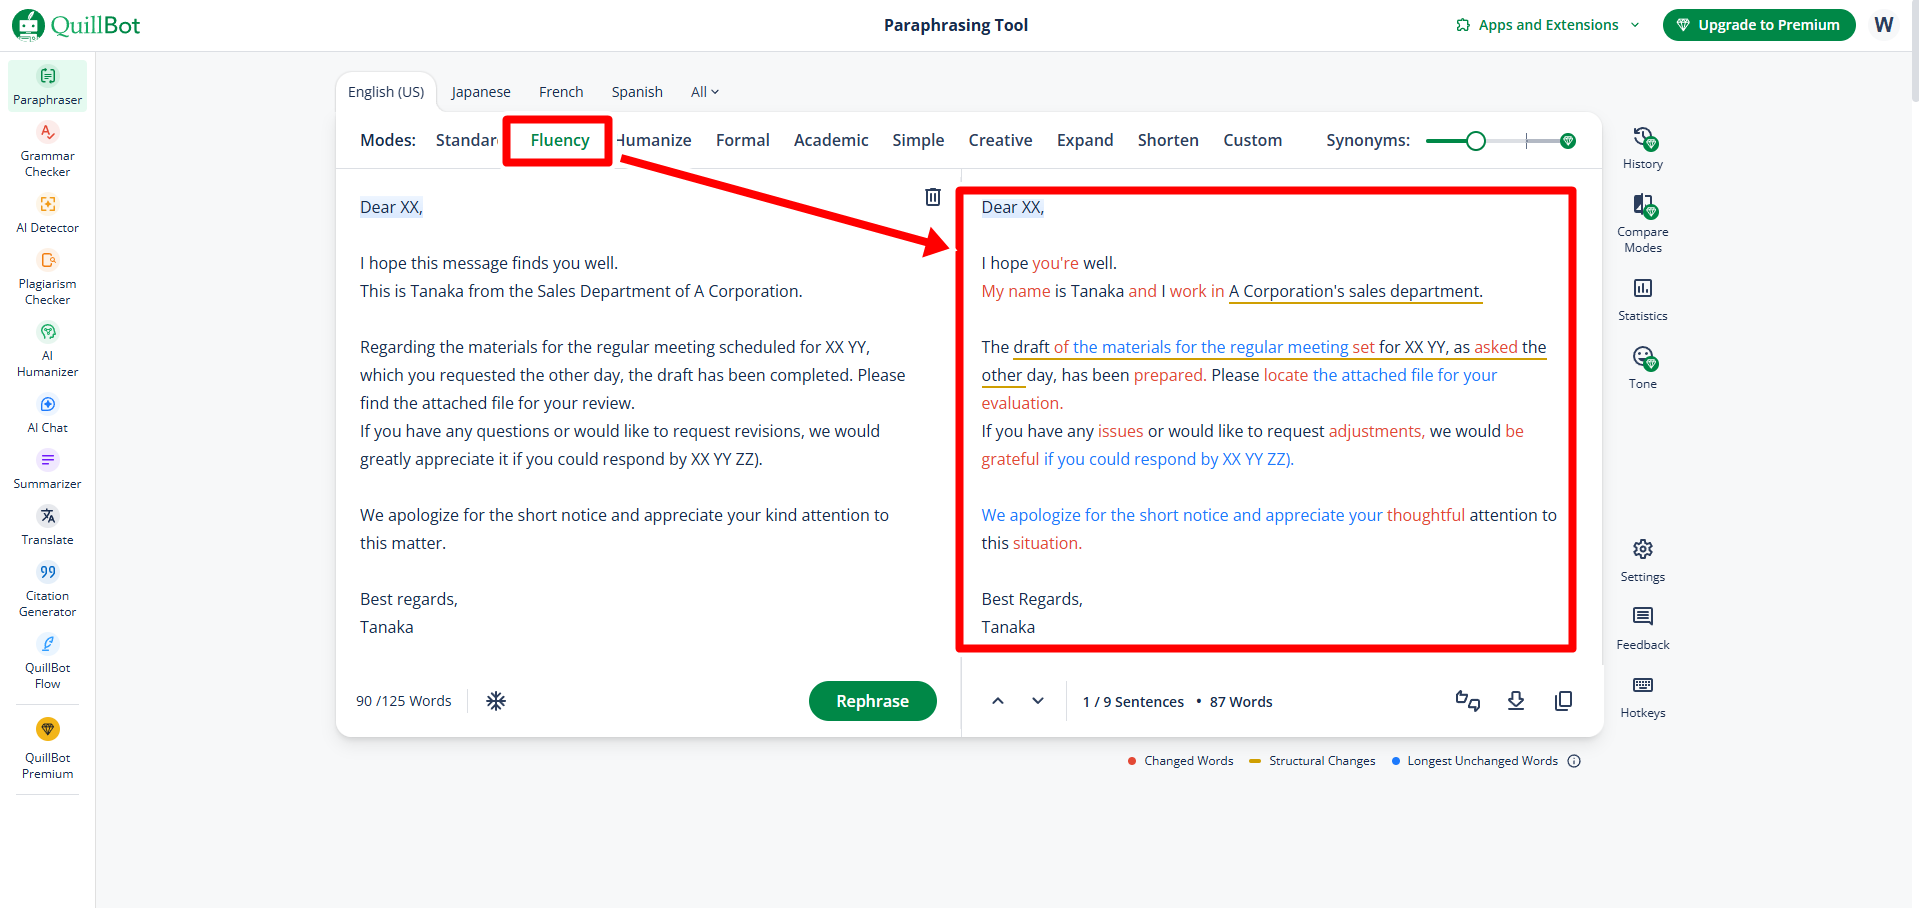The height and width of the screenshot is (908, 1919).
Task: Click 'Structural Changes' legend label
Action: click(x=1322, y=761)
